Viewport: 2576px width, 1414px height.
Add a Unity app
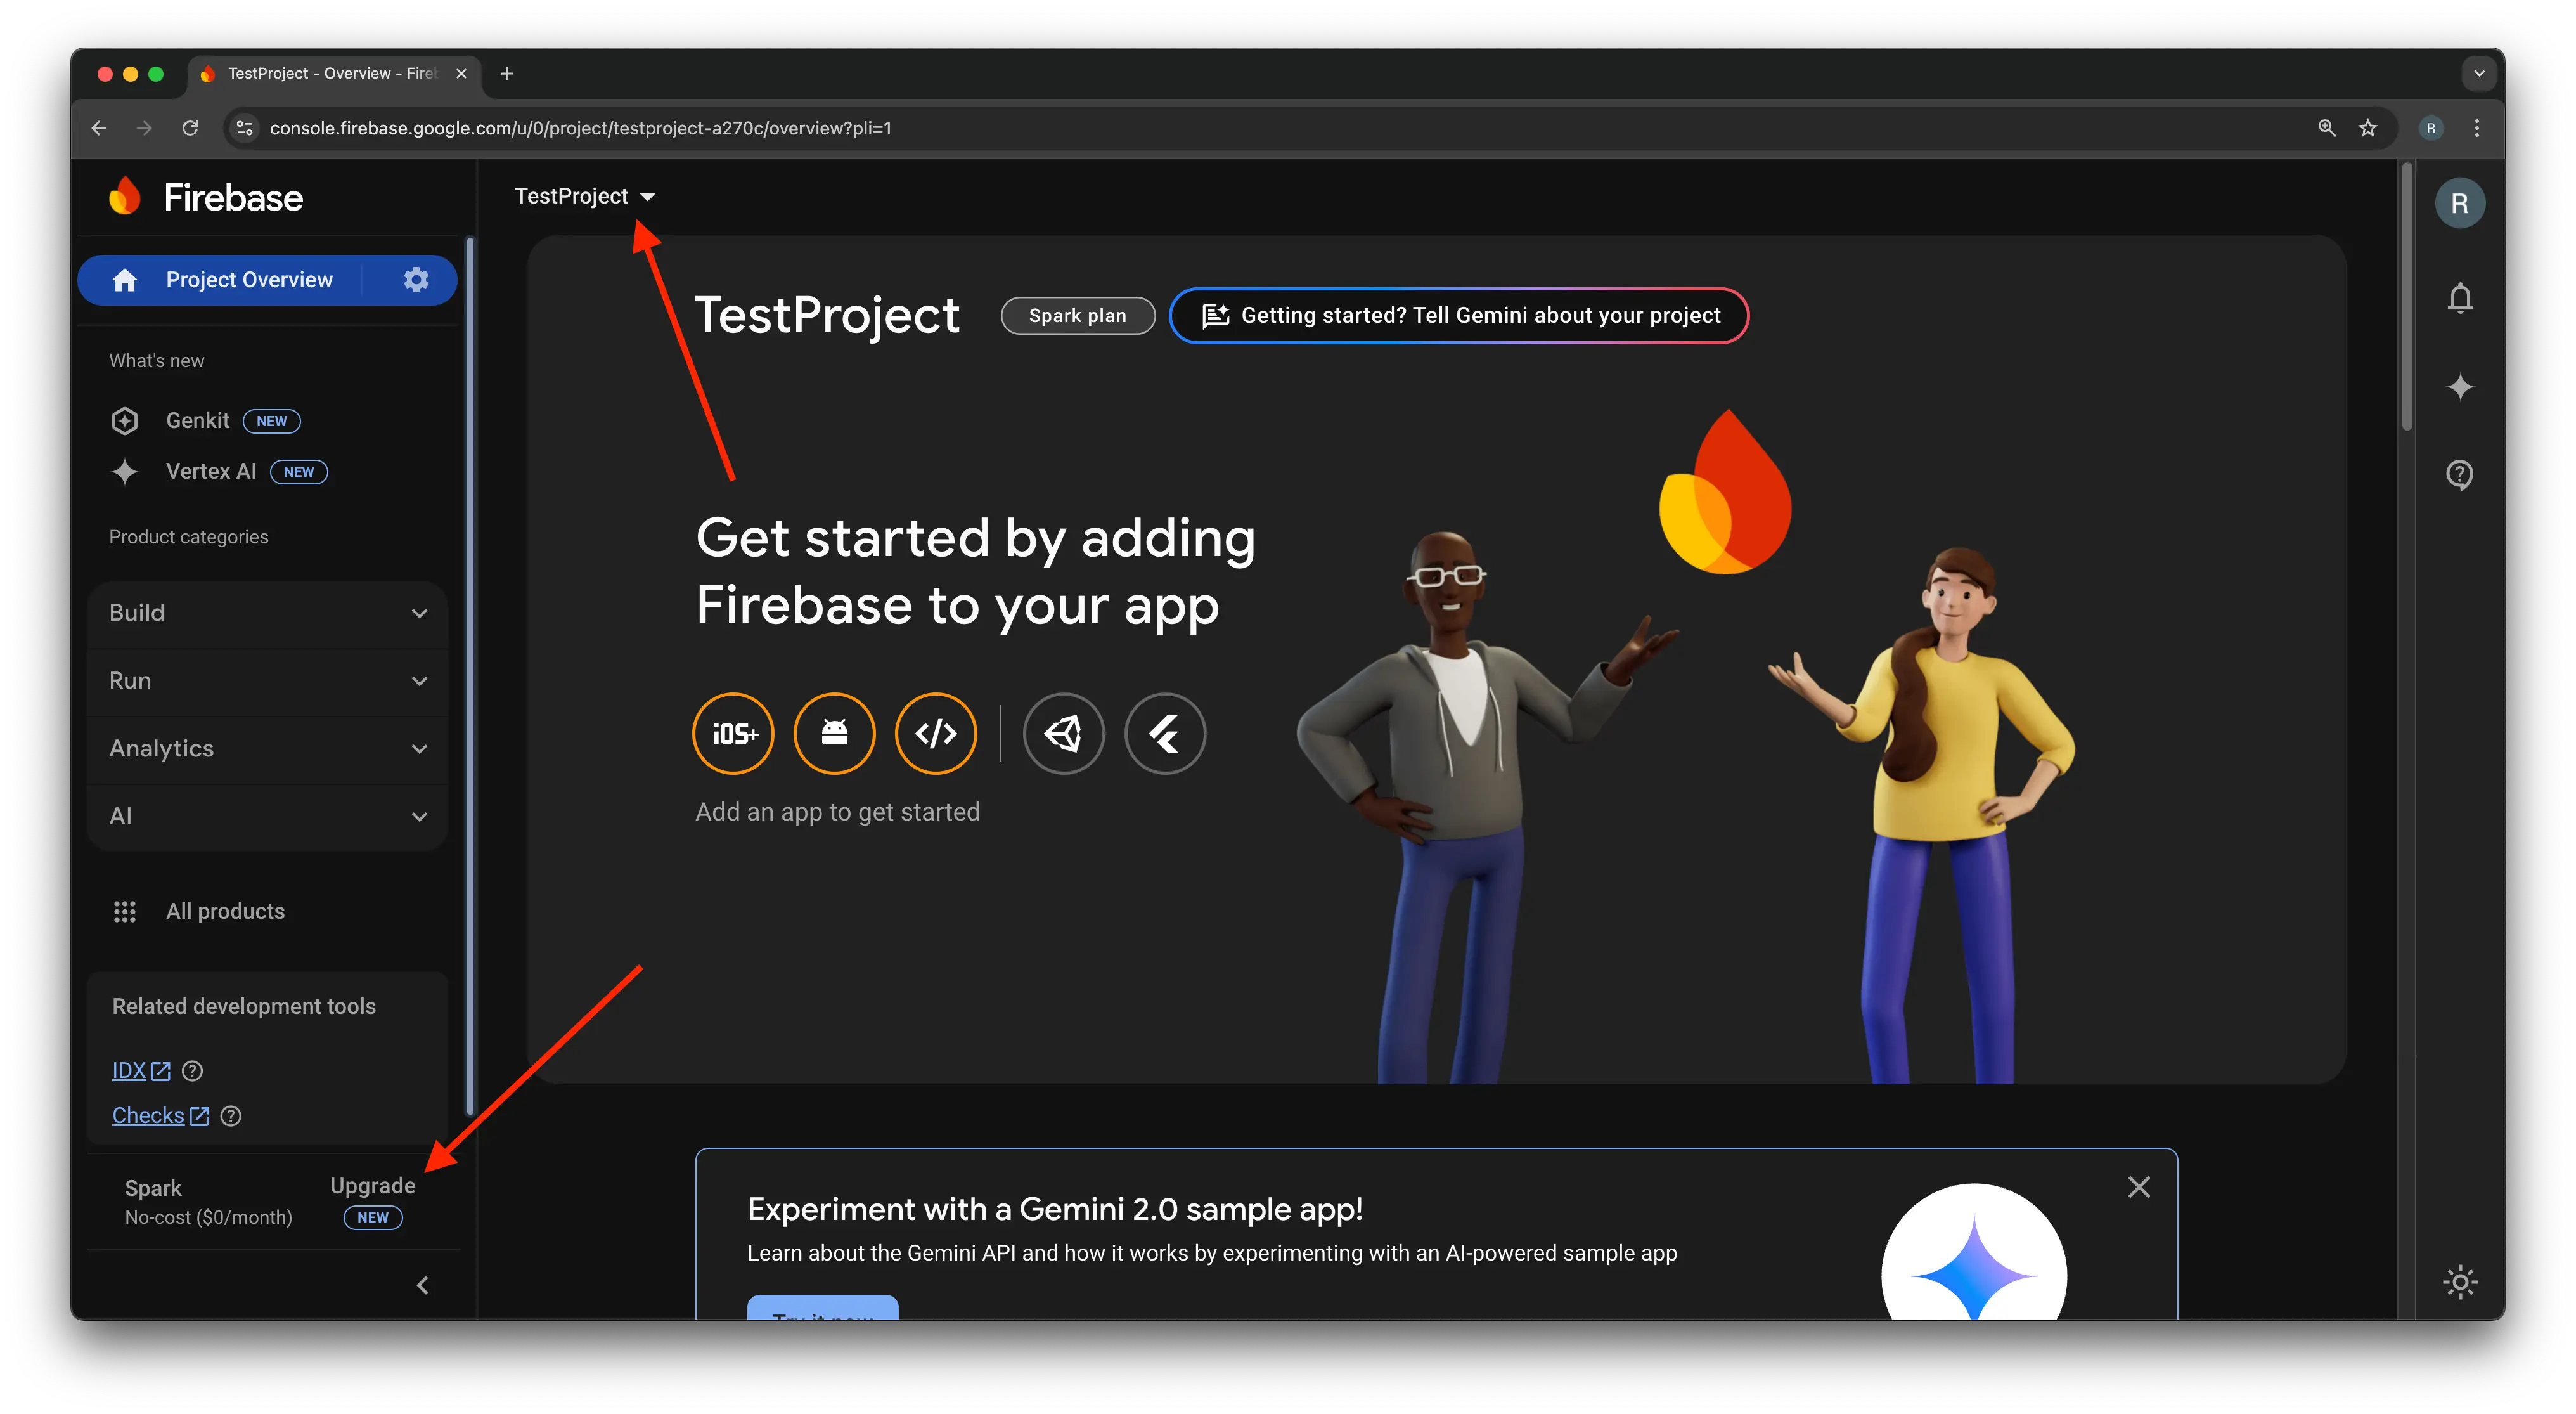point(1064,734)
